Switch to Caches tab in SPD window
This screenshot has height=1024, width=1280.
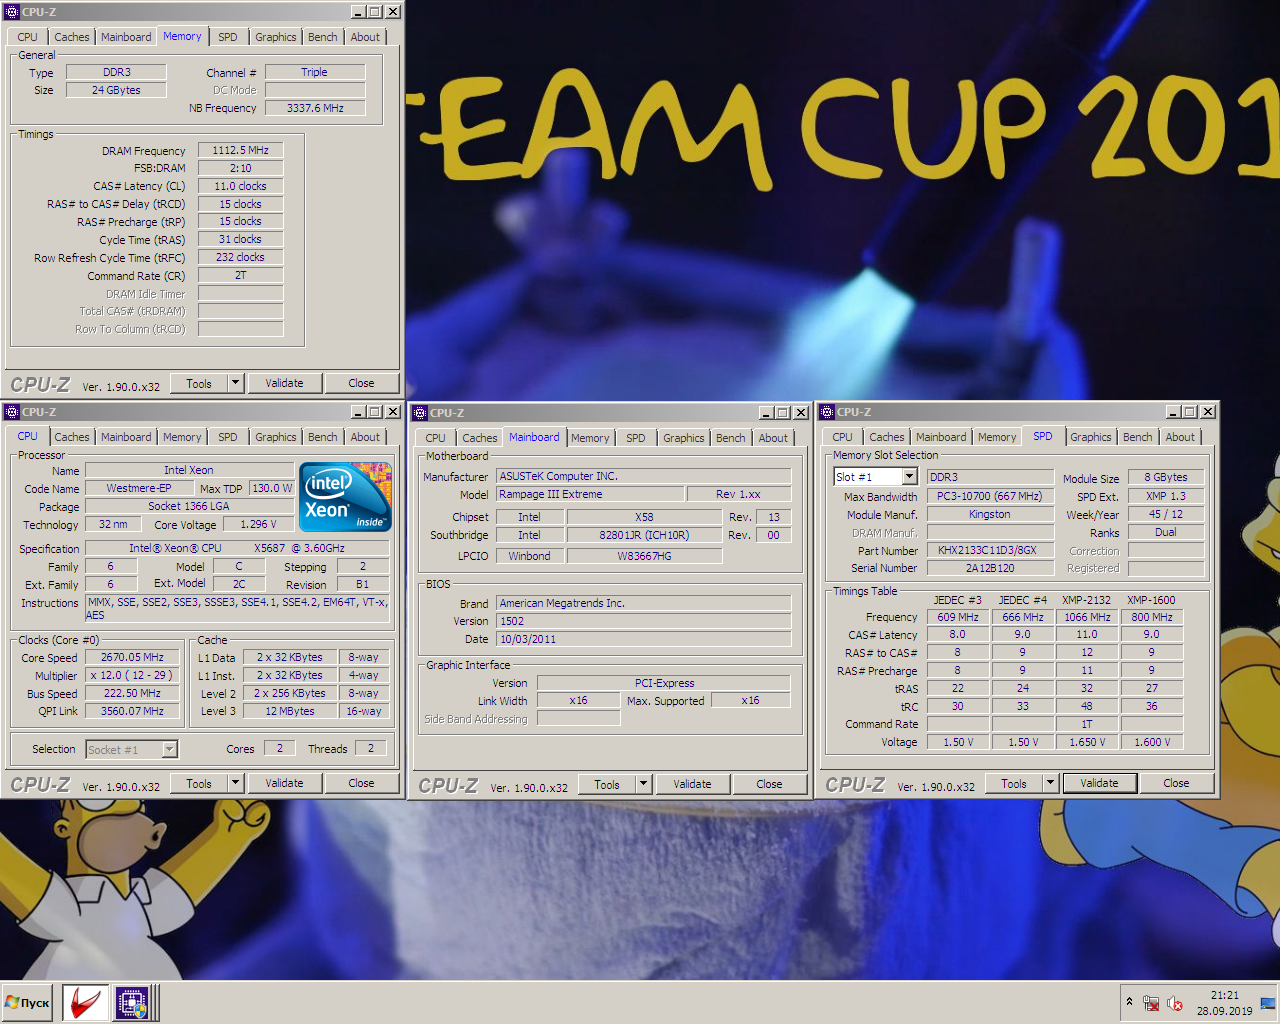coord(887,437)
